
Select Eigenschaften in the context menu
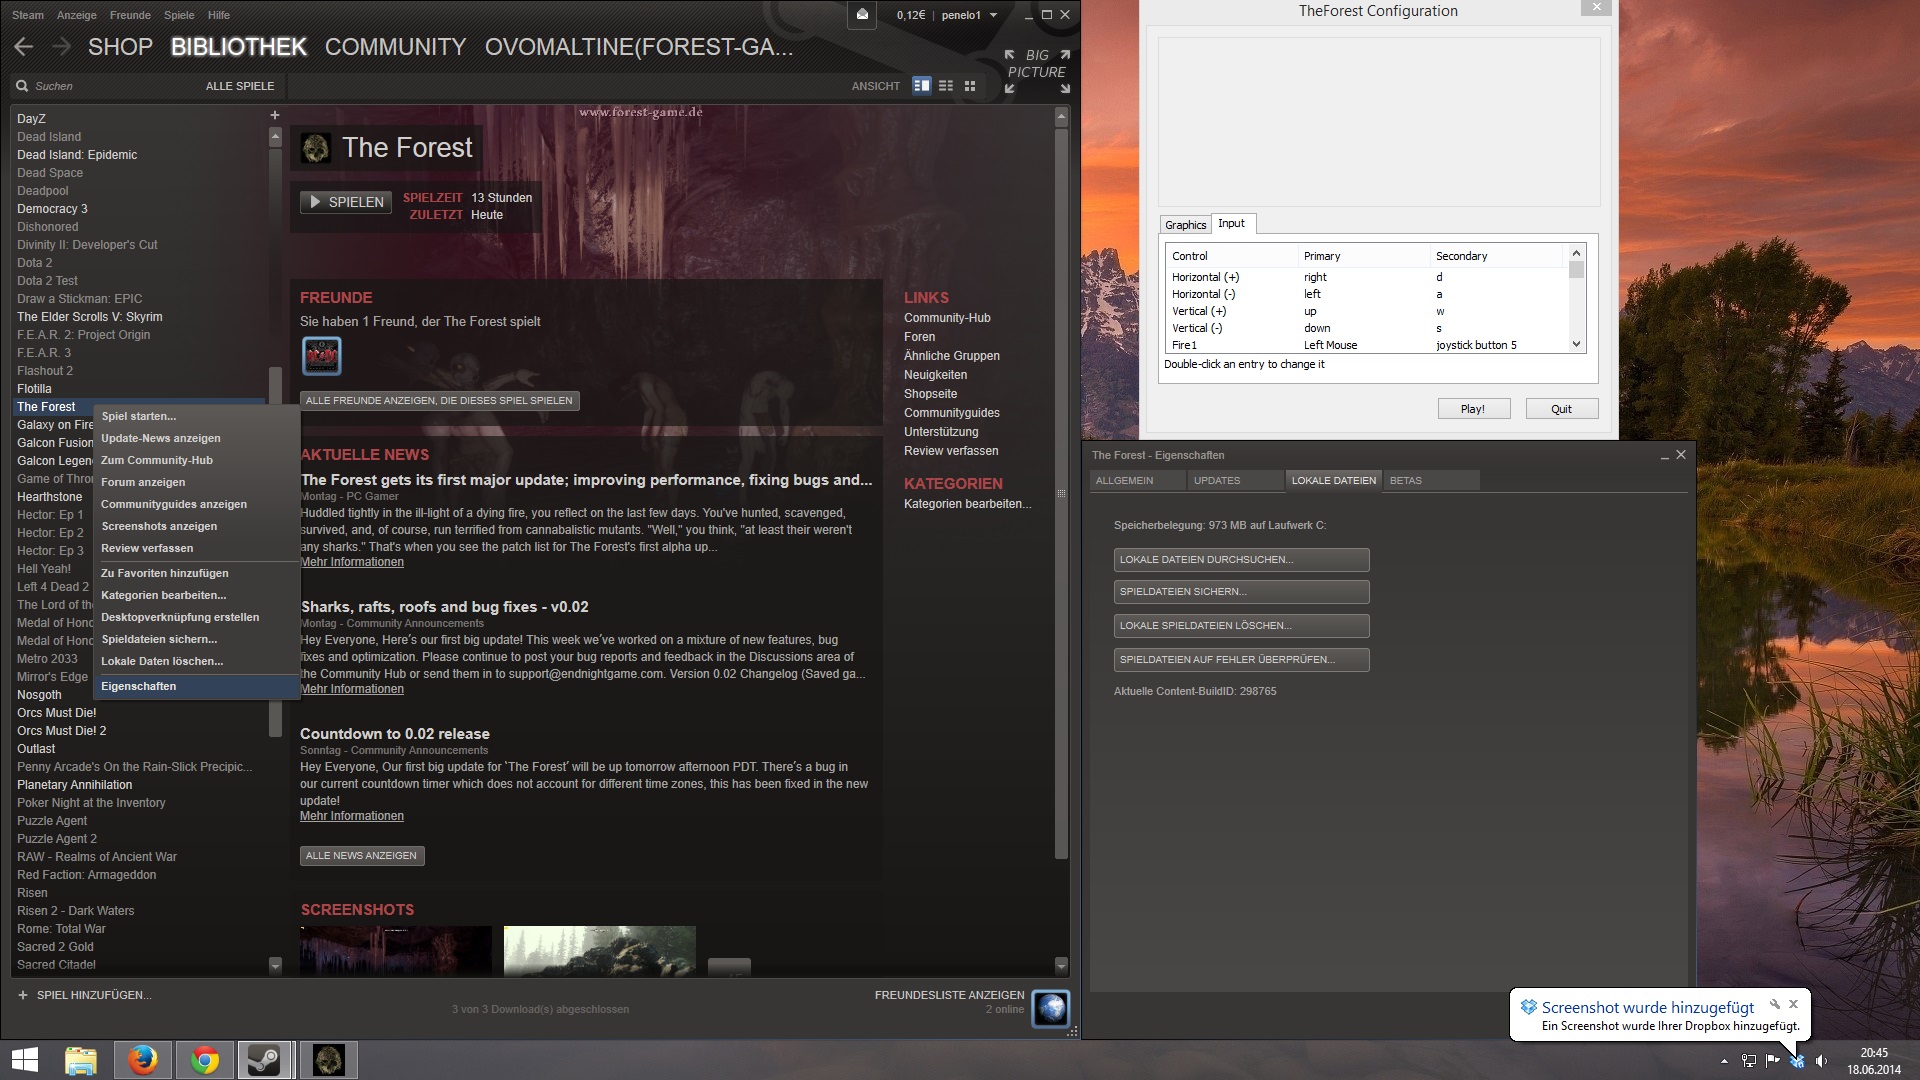(x=139, y=686)
